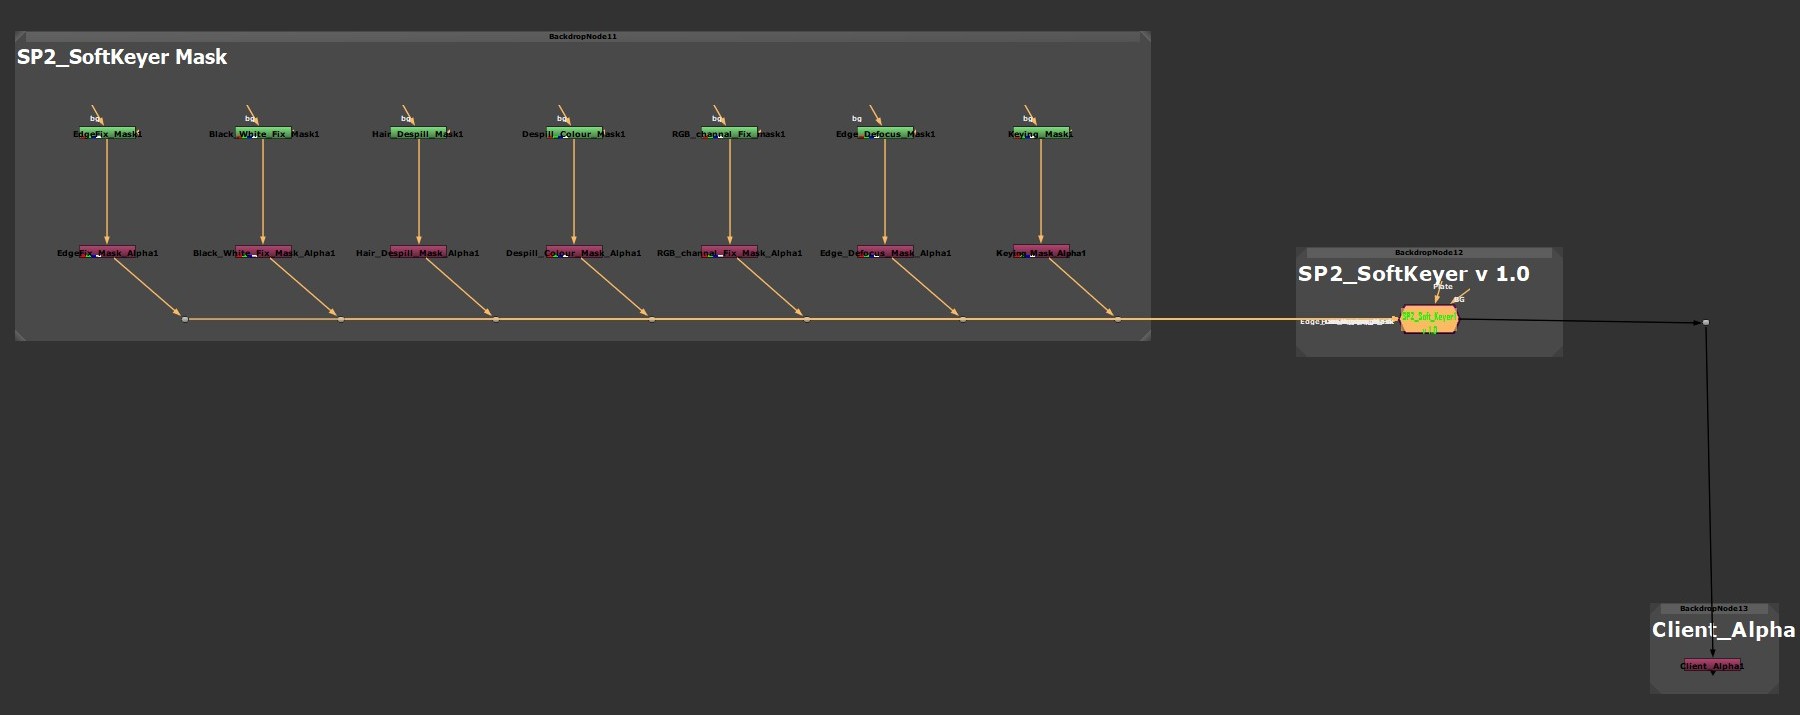Click the Hair_Despill_Mask1 node
This screenshot has height=715, width=1800.
(x=418, y=132)
